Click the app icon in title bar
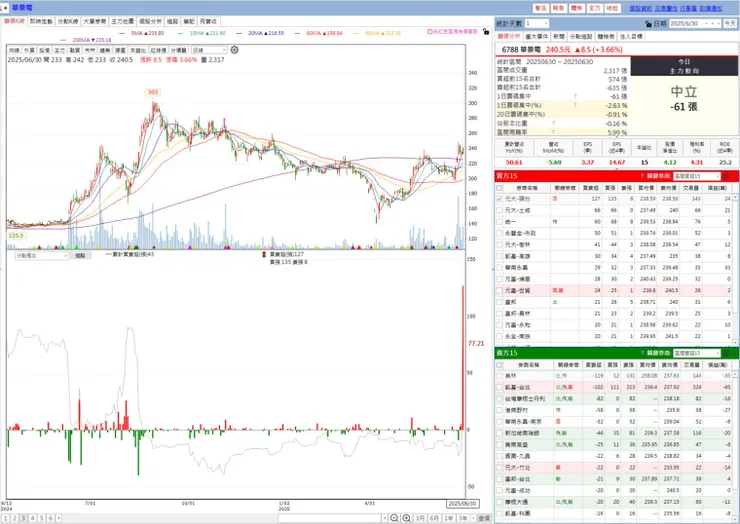This screenshot has height=524, width=740. coord(4,8)
